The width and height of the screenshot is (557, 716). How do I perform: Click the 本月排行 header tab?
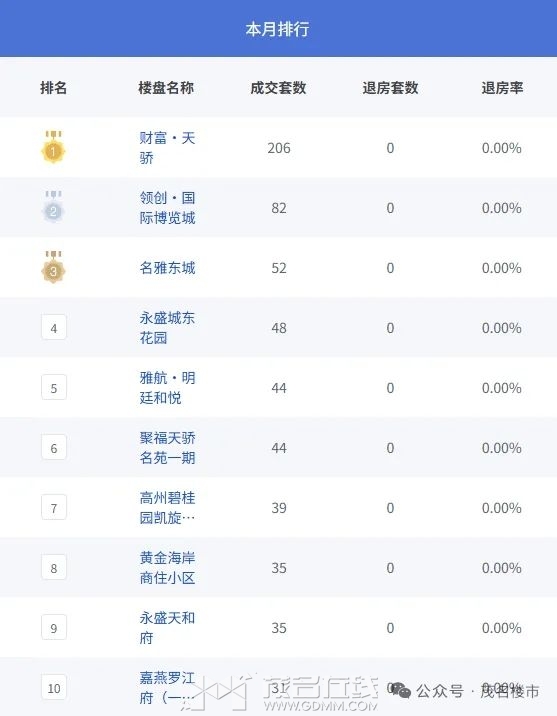click(x=278, y=29)
